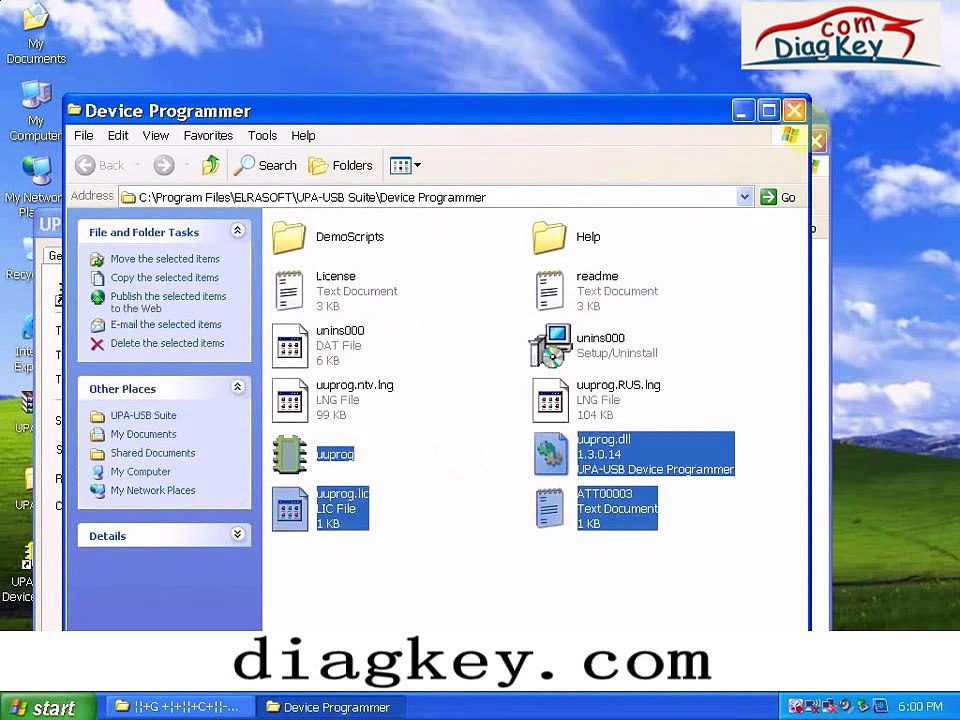960x720 pixels.
Task: Go up one folder level
Action: [x=211, y=165]
